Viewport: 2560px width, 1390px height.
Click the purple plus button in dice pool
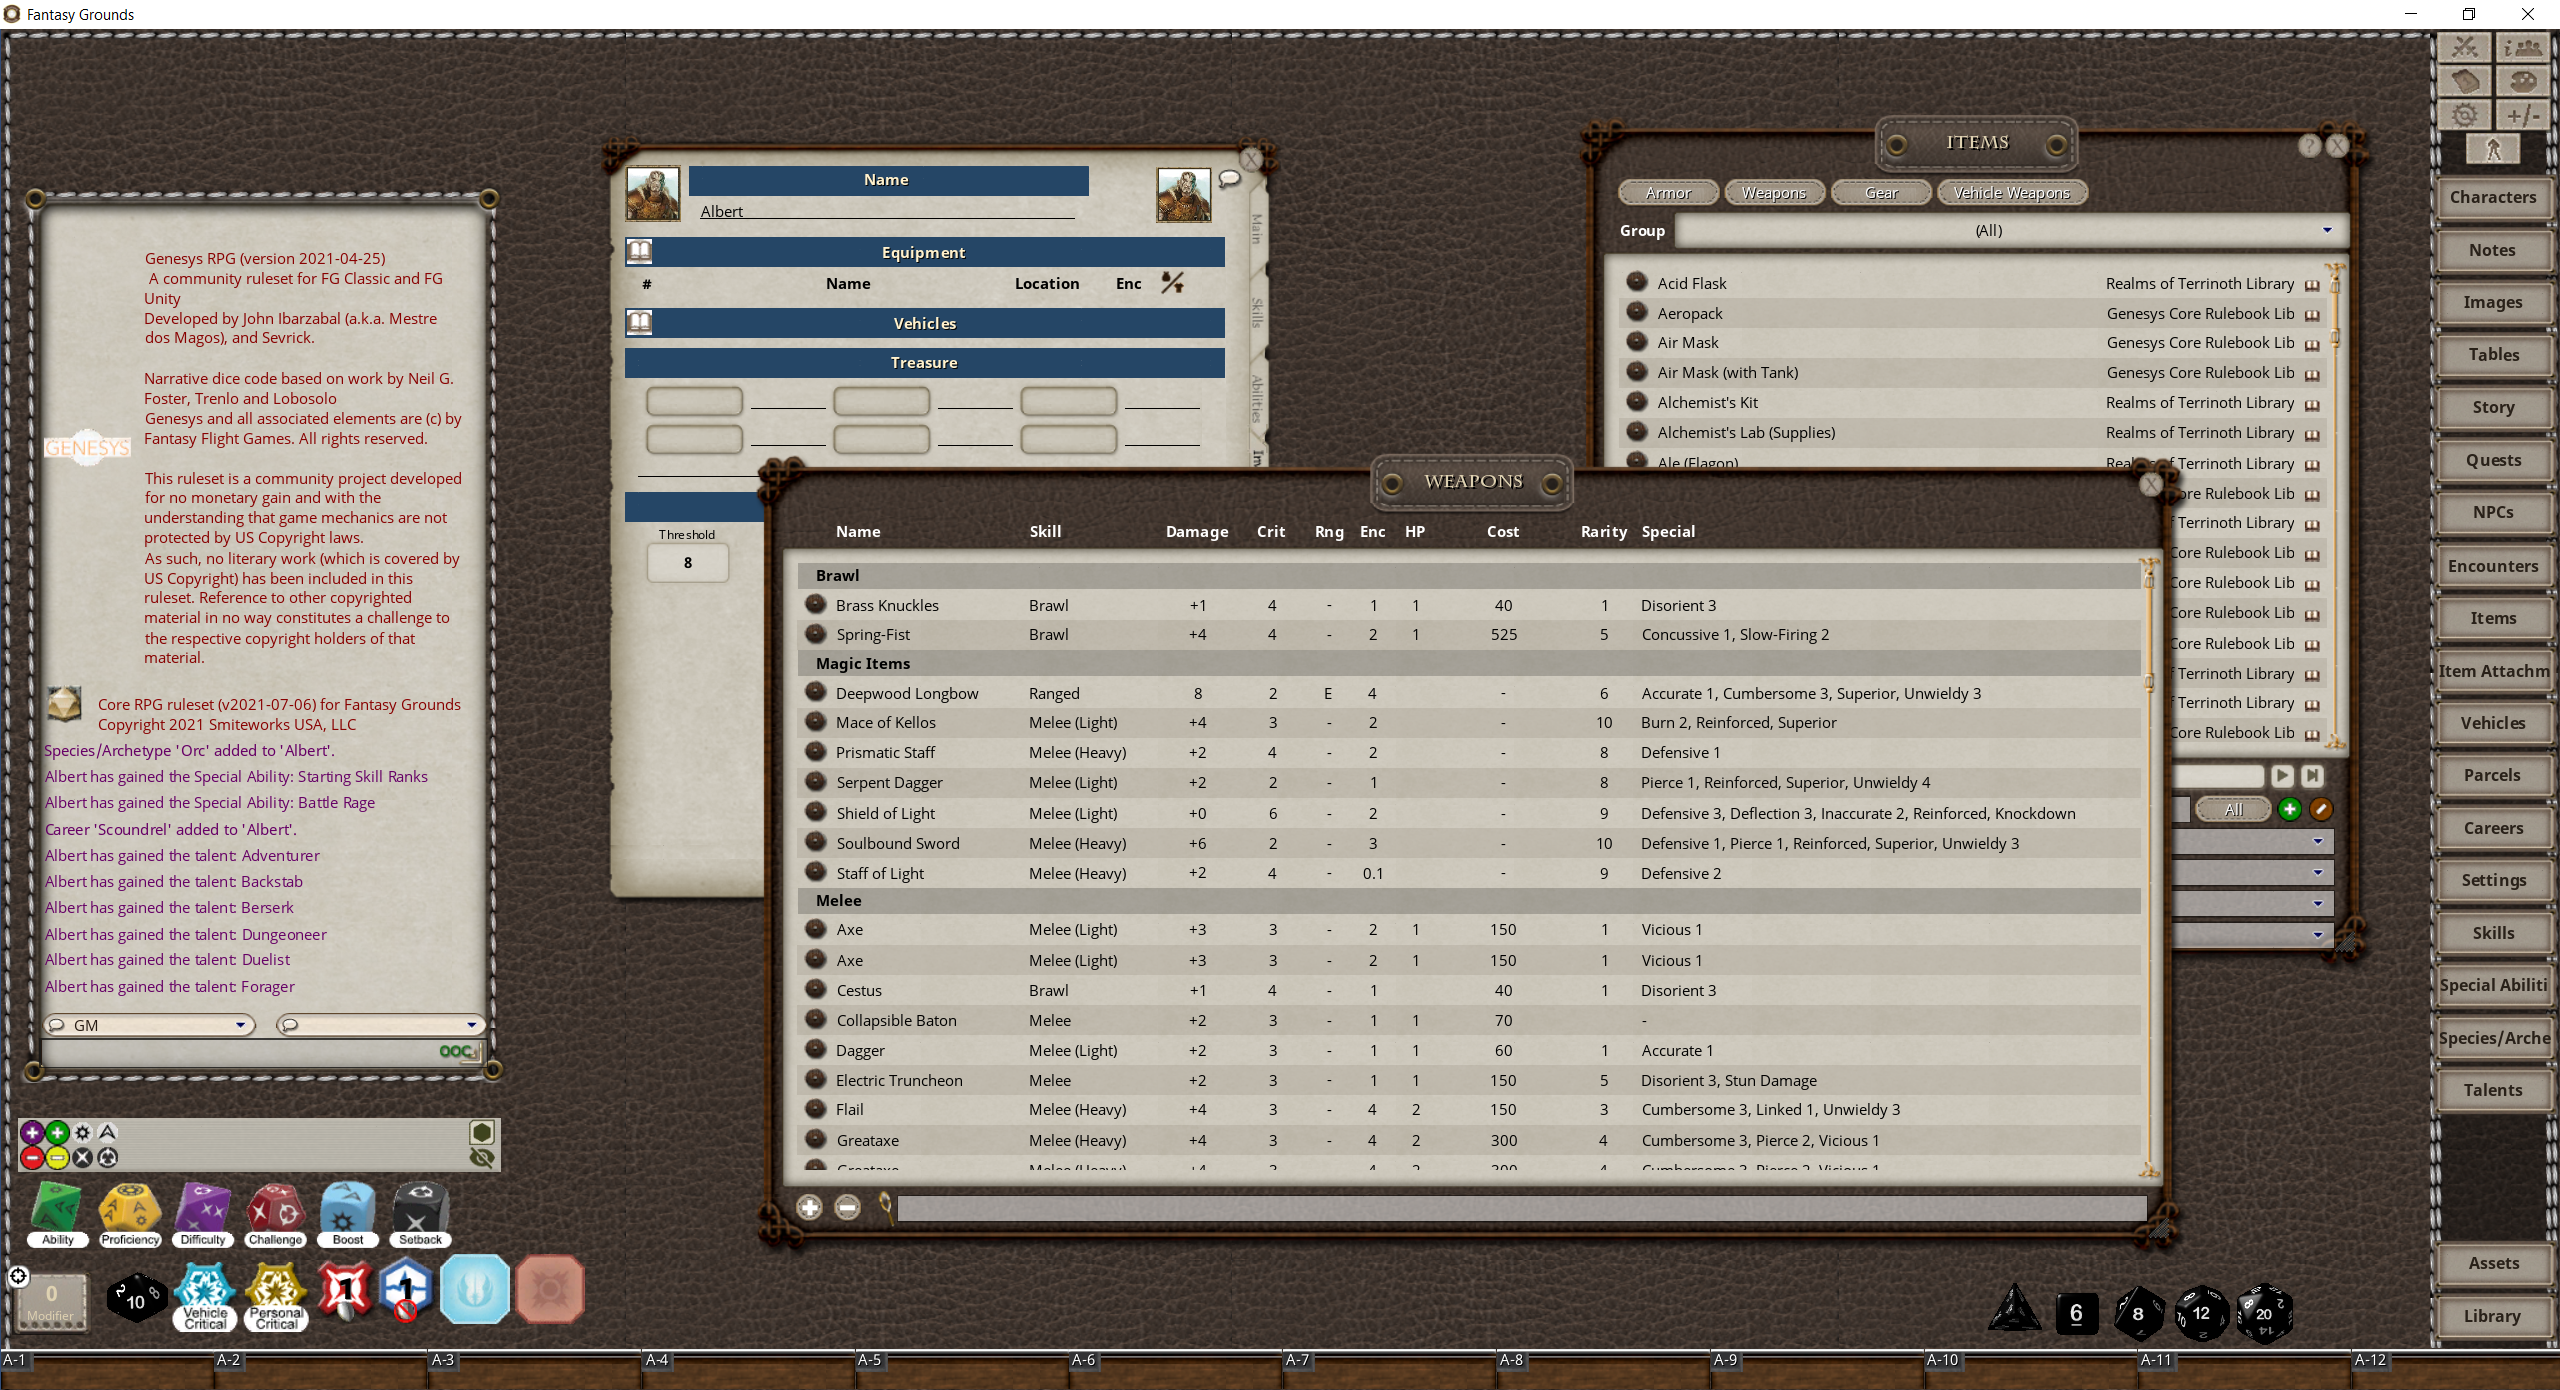32,1133
